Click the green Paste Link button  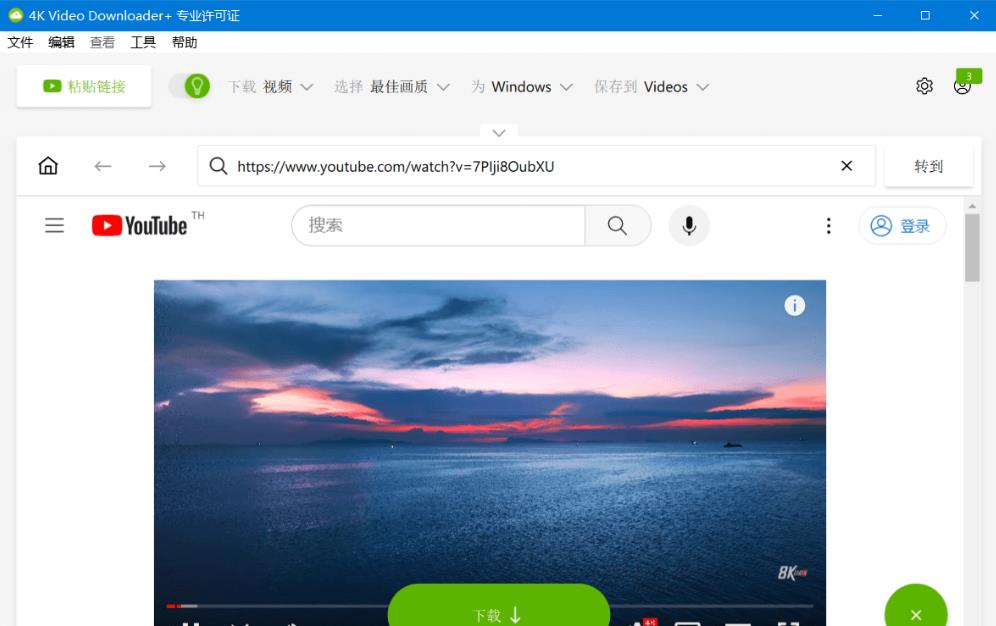coord(84,87)
